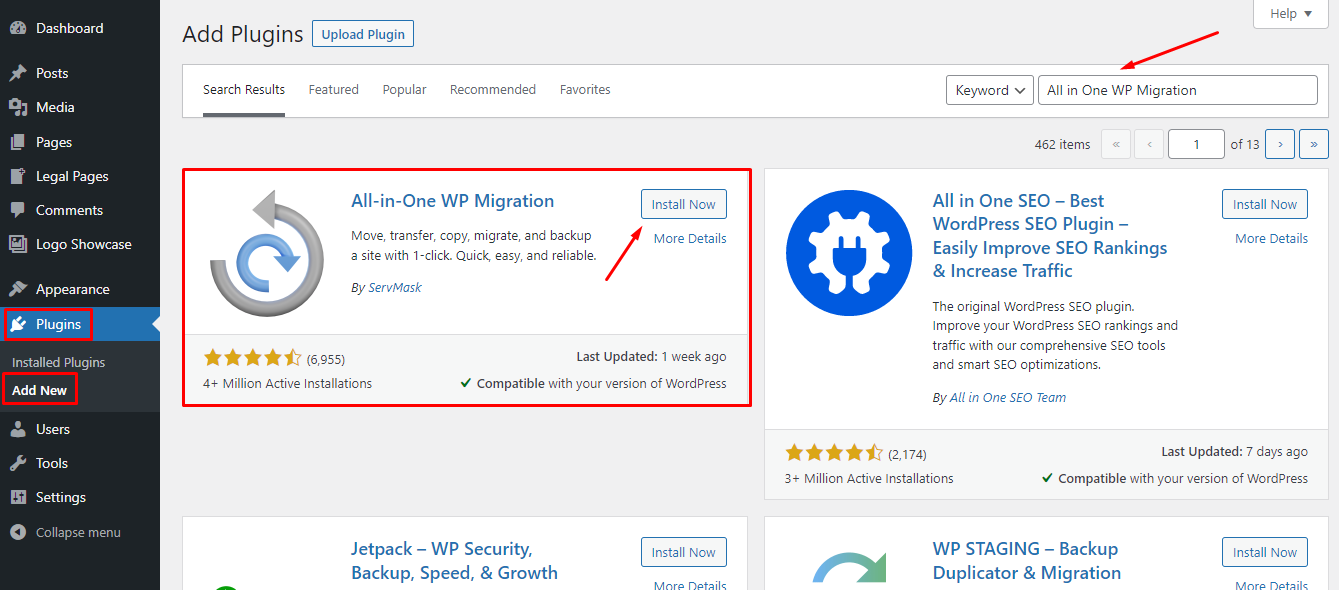Click the Media library icon
Screen dimensions: 1339x590
click(x=18, y=107)
